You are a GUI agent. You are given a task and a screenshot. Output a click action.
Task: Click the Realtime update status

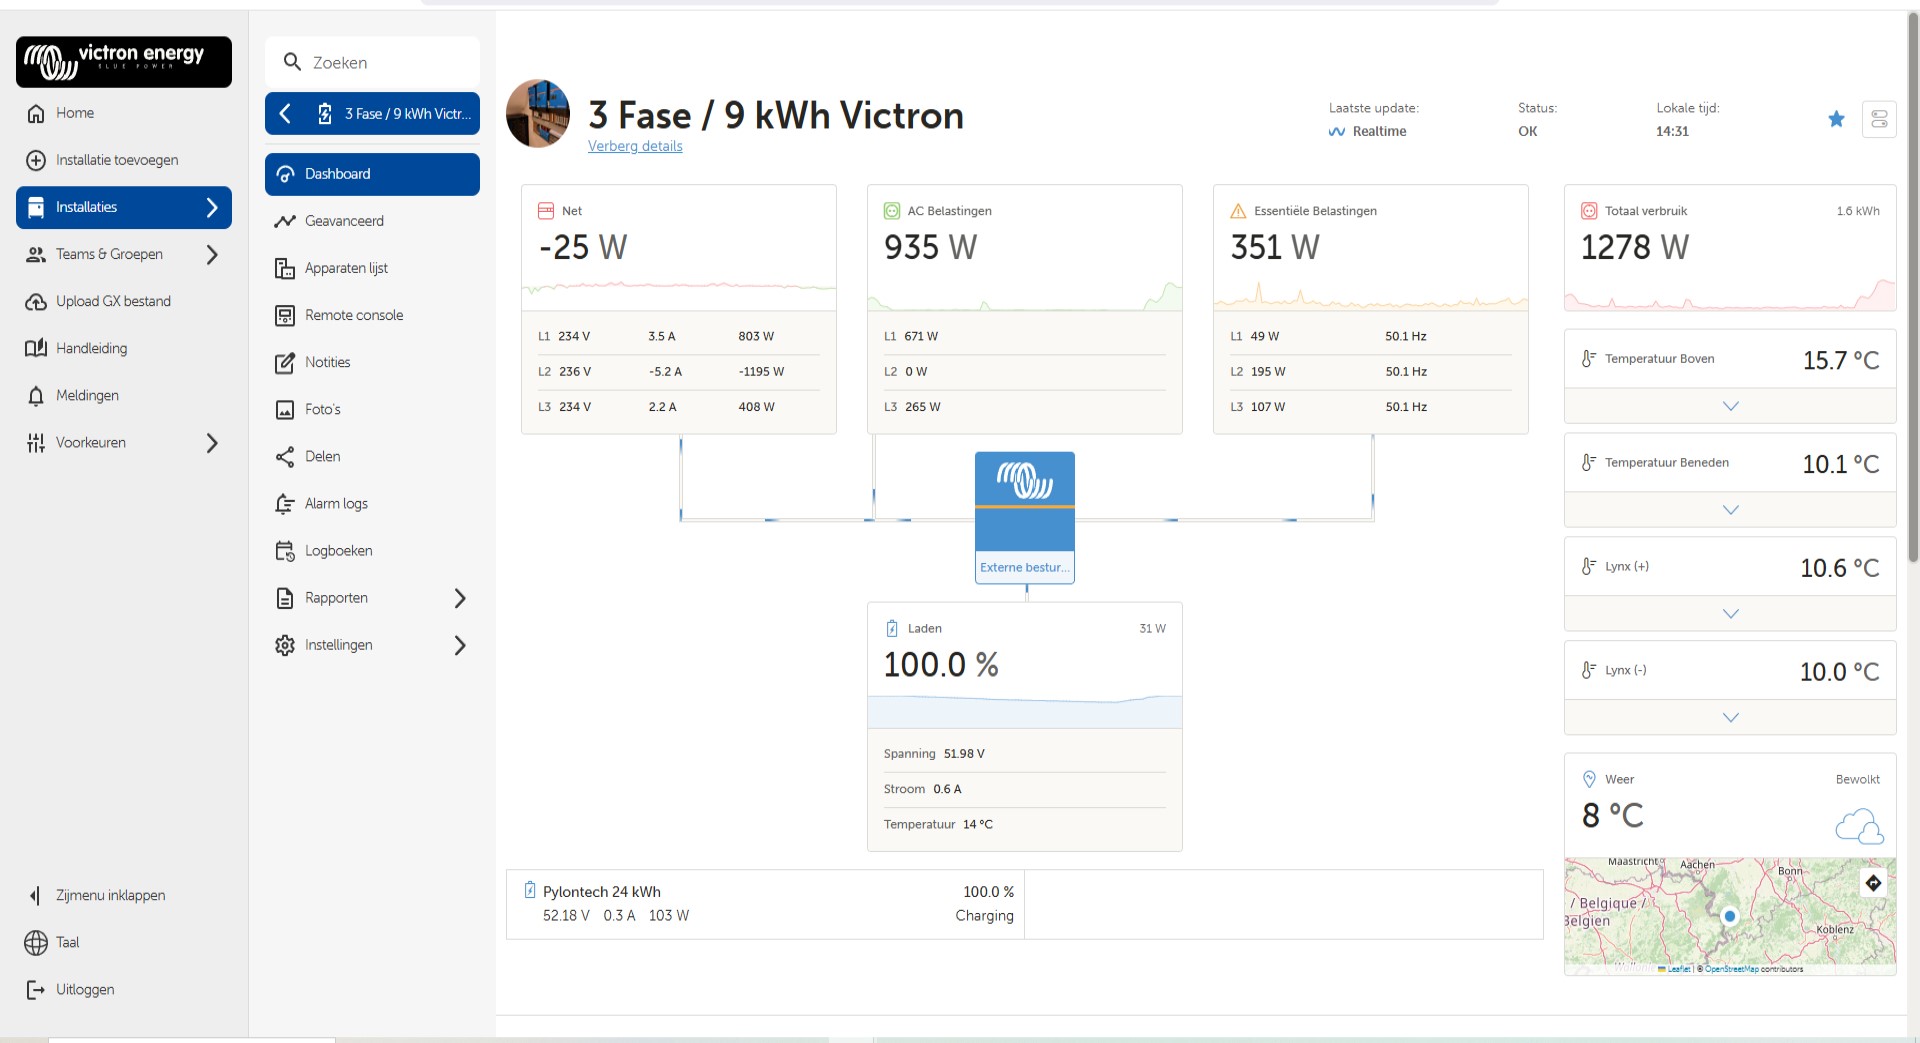point(1367,132)
